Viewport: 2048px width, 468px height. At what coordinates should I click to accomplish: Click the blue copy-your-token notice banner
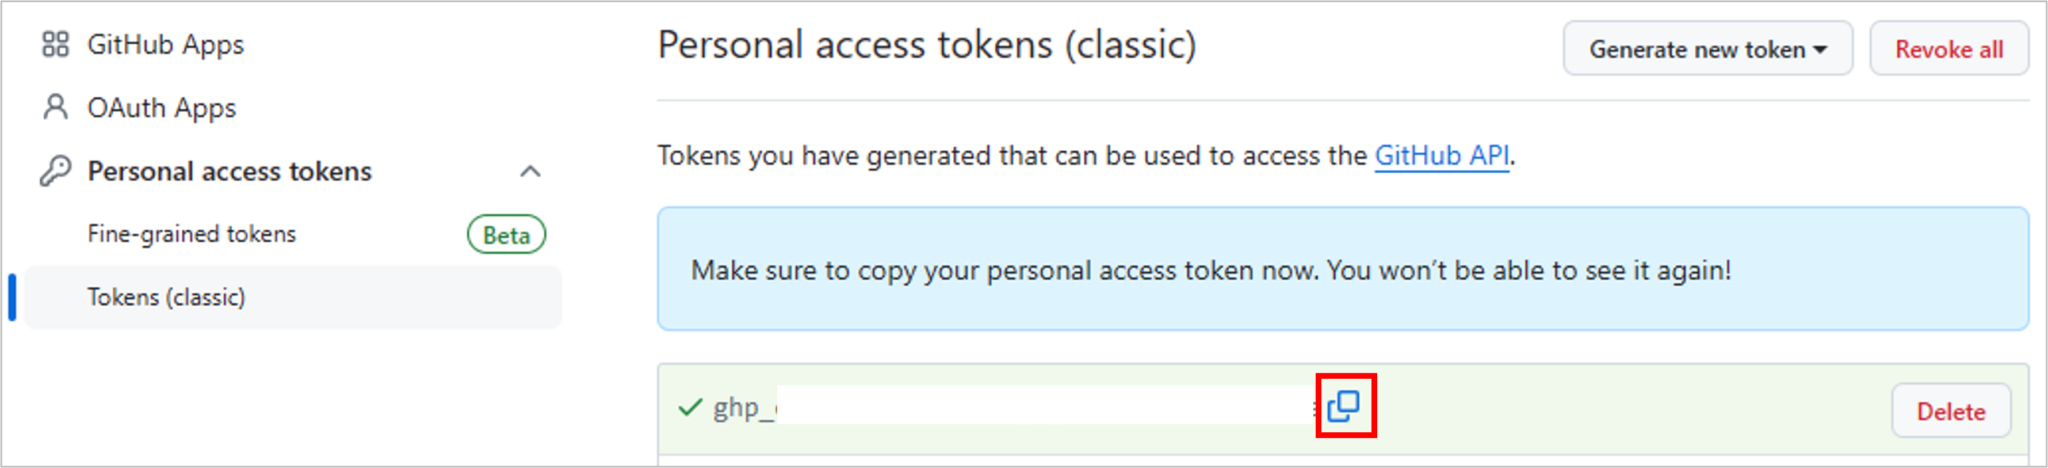[x=1343, y=269]
